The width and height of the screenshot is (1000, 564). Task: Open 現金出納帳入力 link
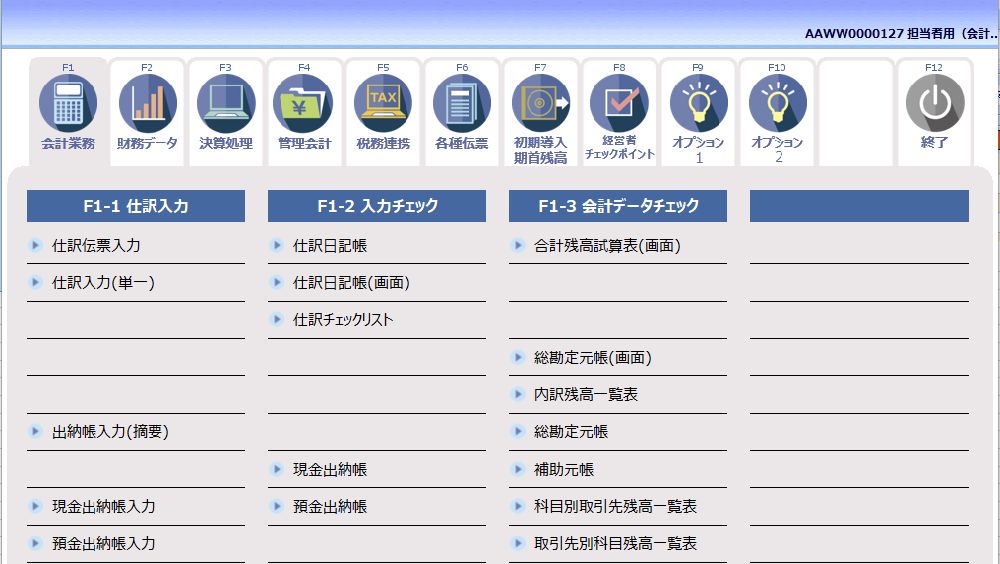tap(103, 507)
